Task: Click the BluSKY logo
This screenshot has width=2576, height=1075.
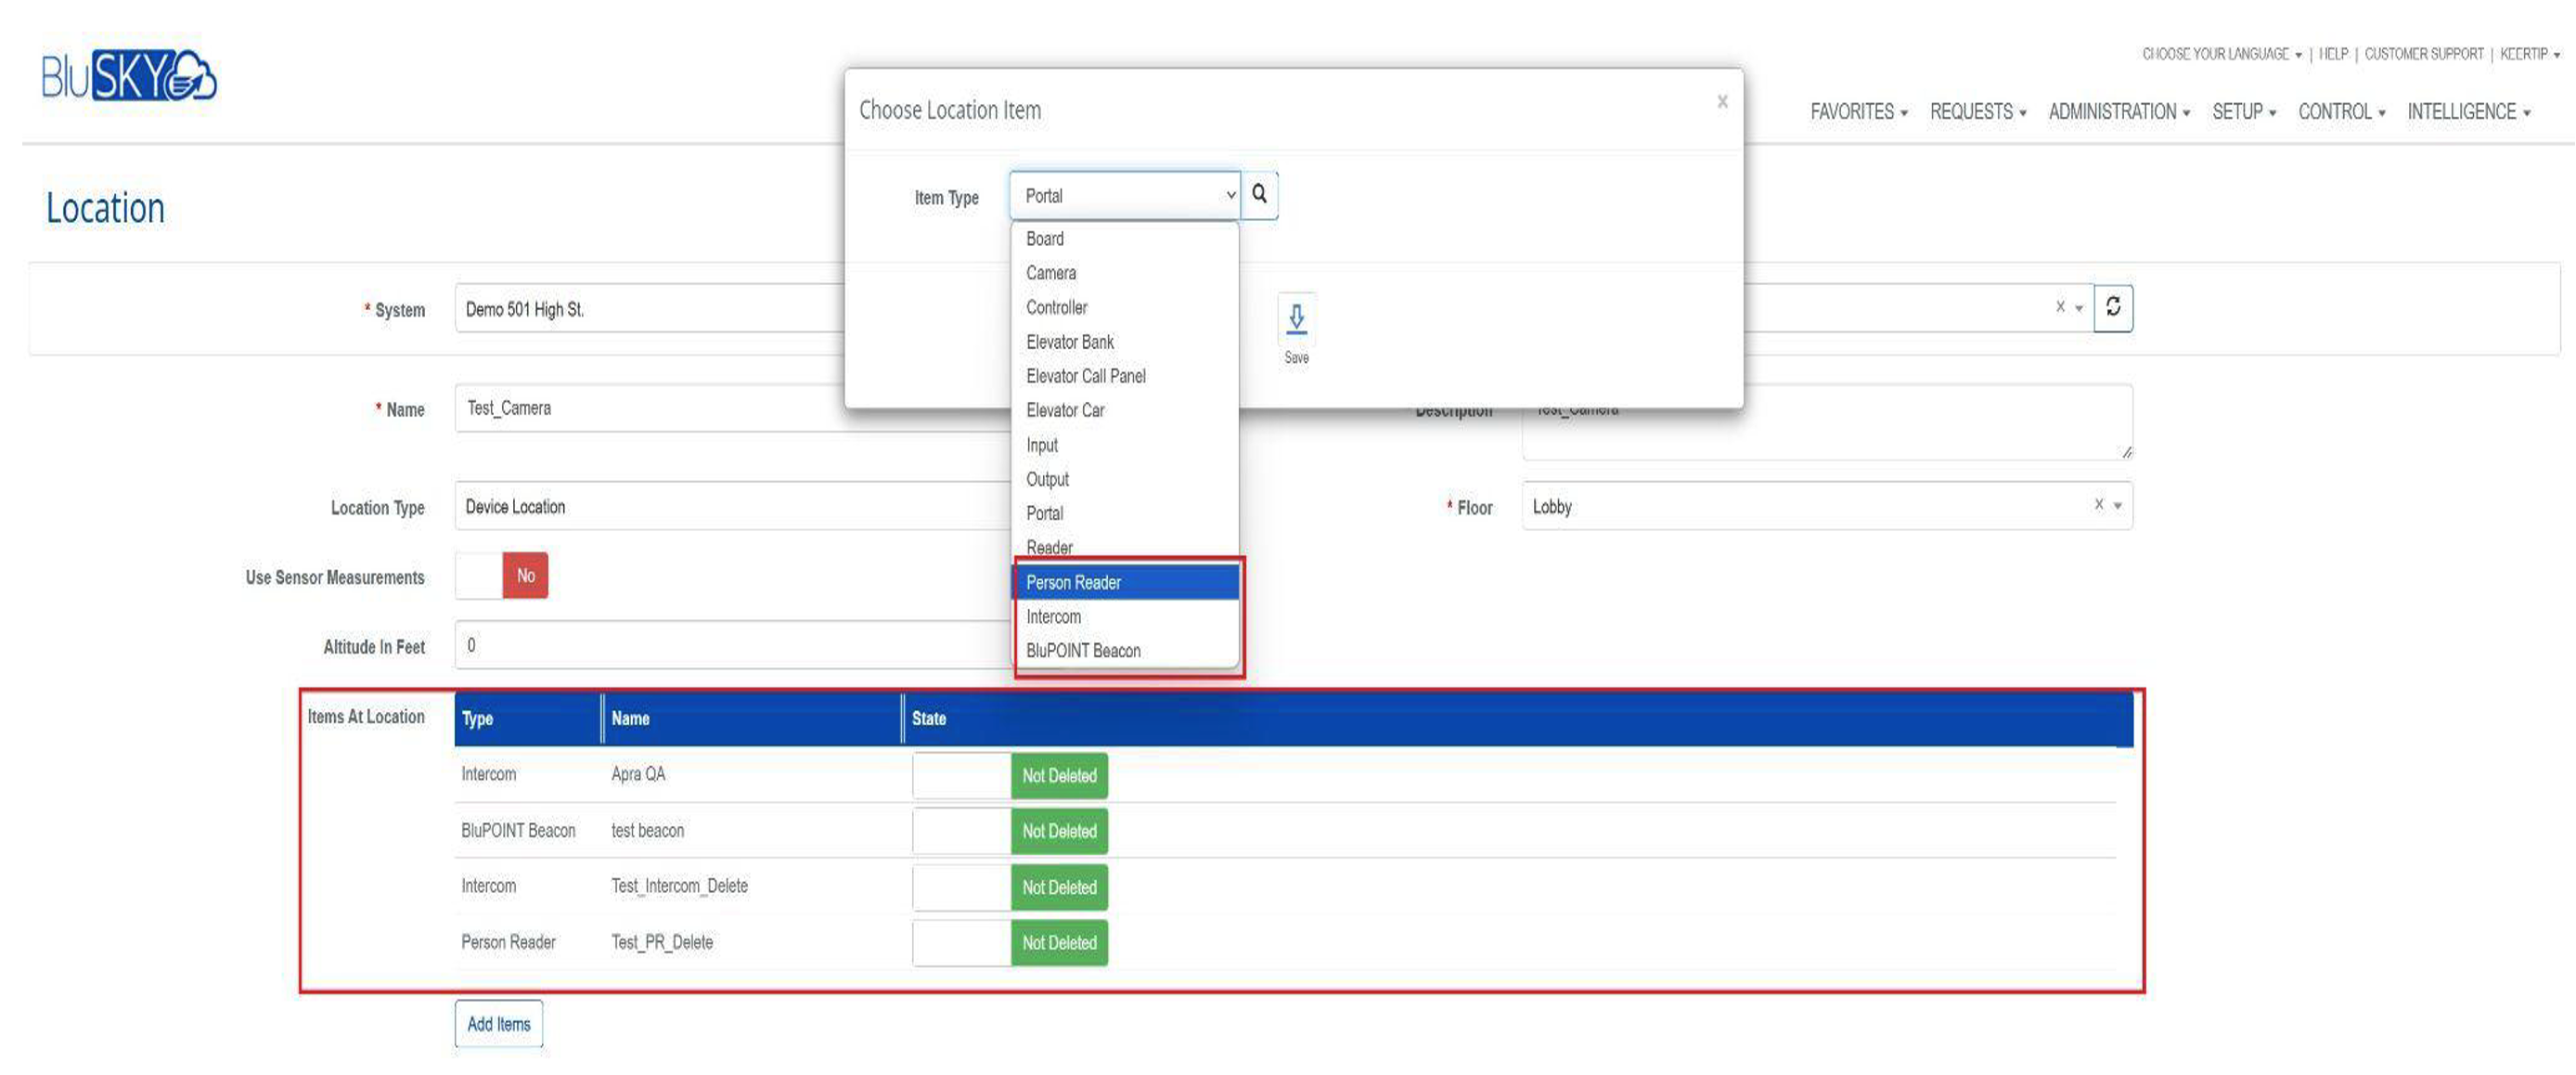Action: pos(128,75)
